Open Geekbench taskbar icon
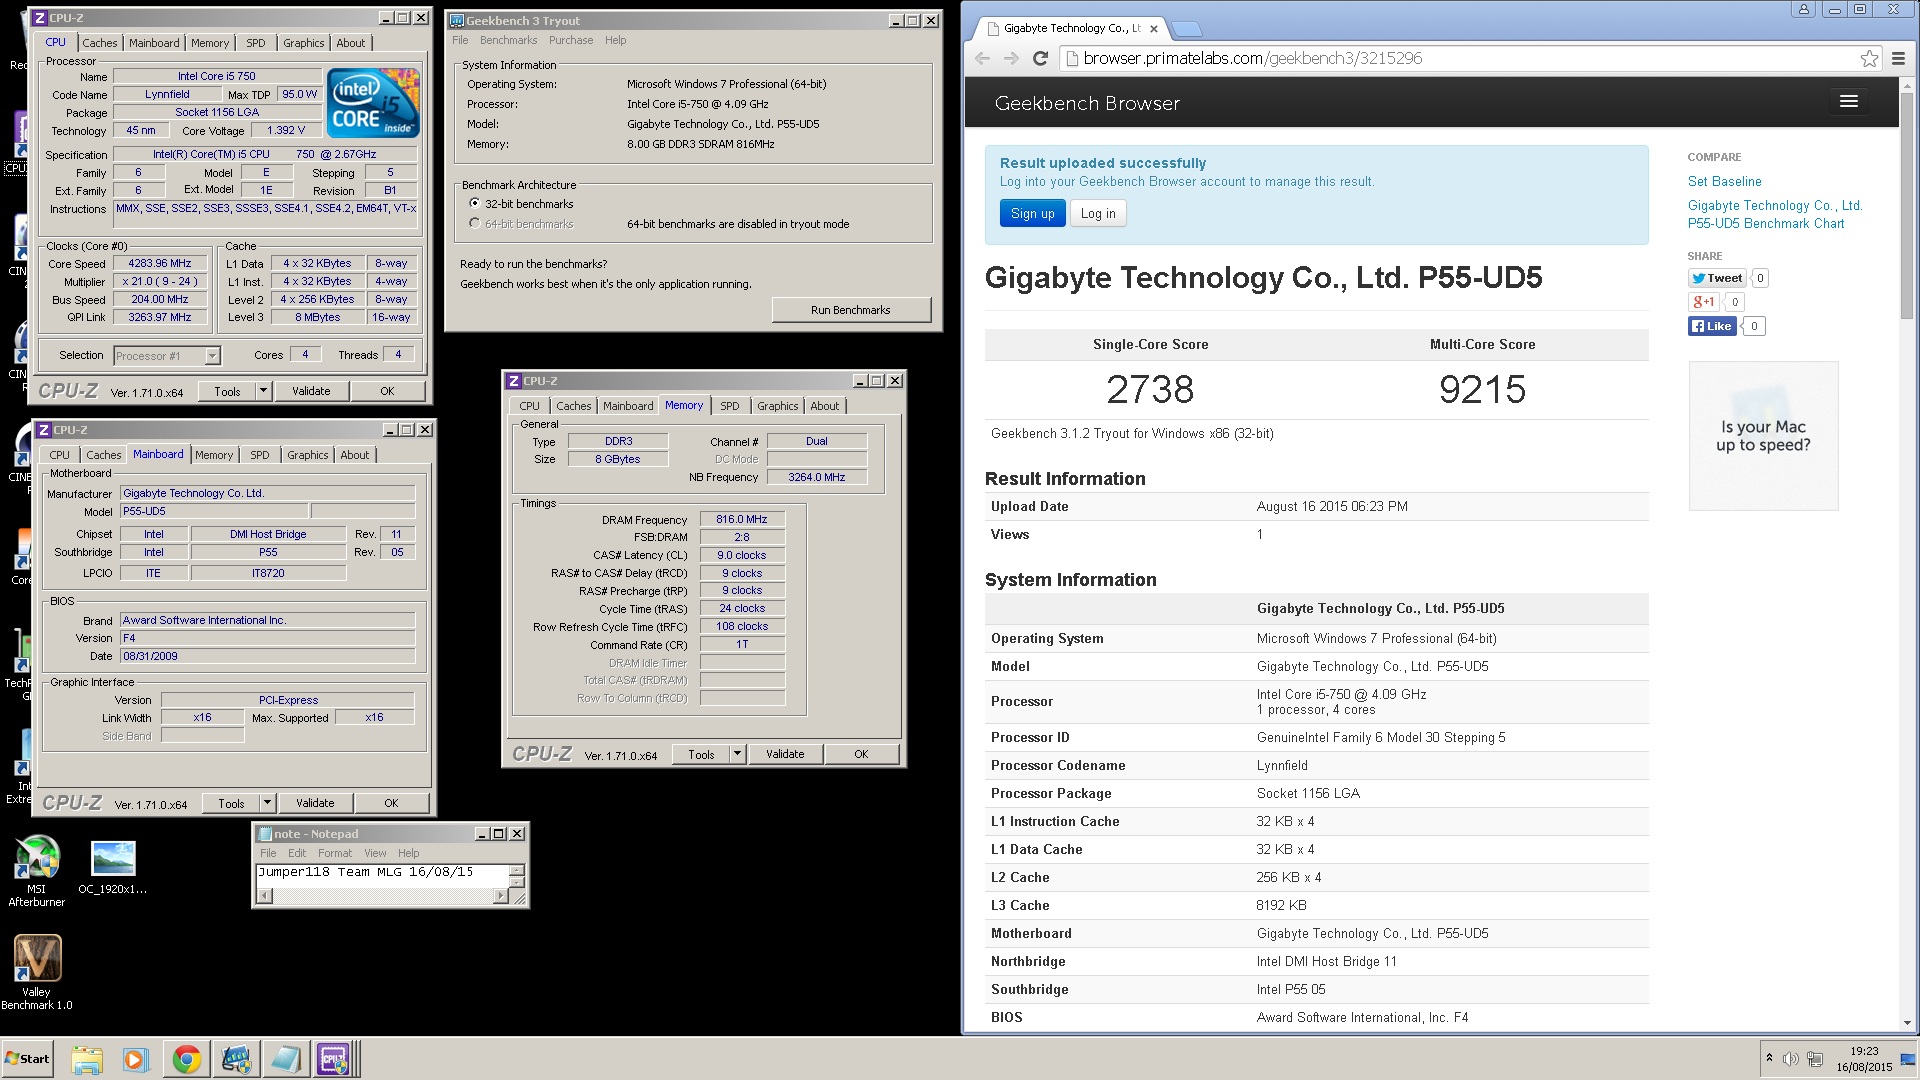 236,1059
